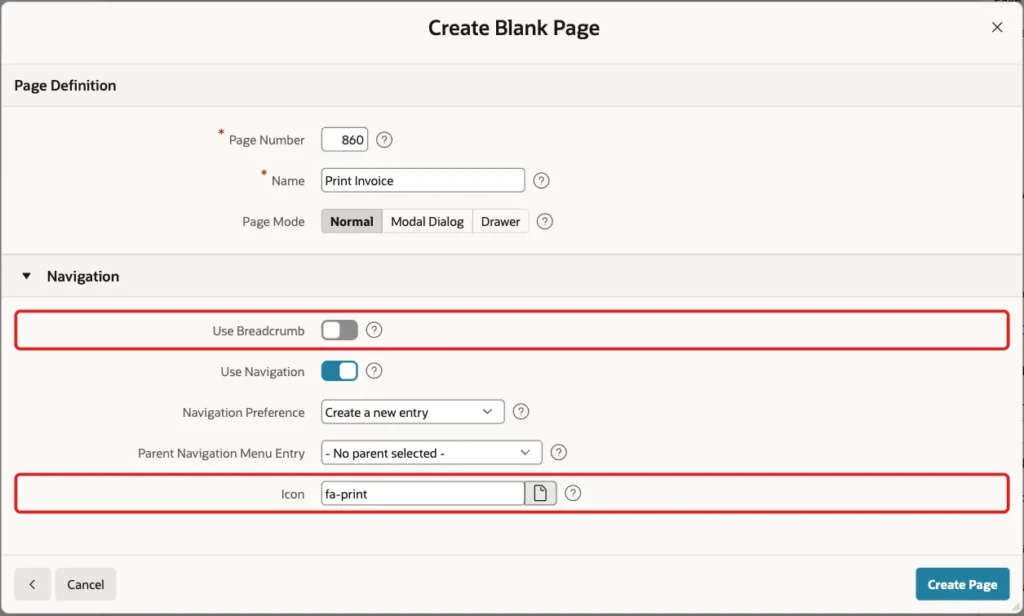Image resolution: width=1024 pixels, height=616 pixels.
Task: Select Modal Dialog page mode
Action: click(x=427, y=221)
